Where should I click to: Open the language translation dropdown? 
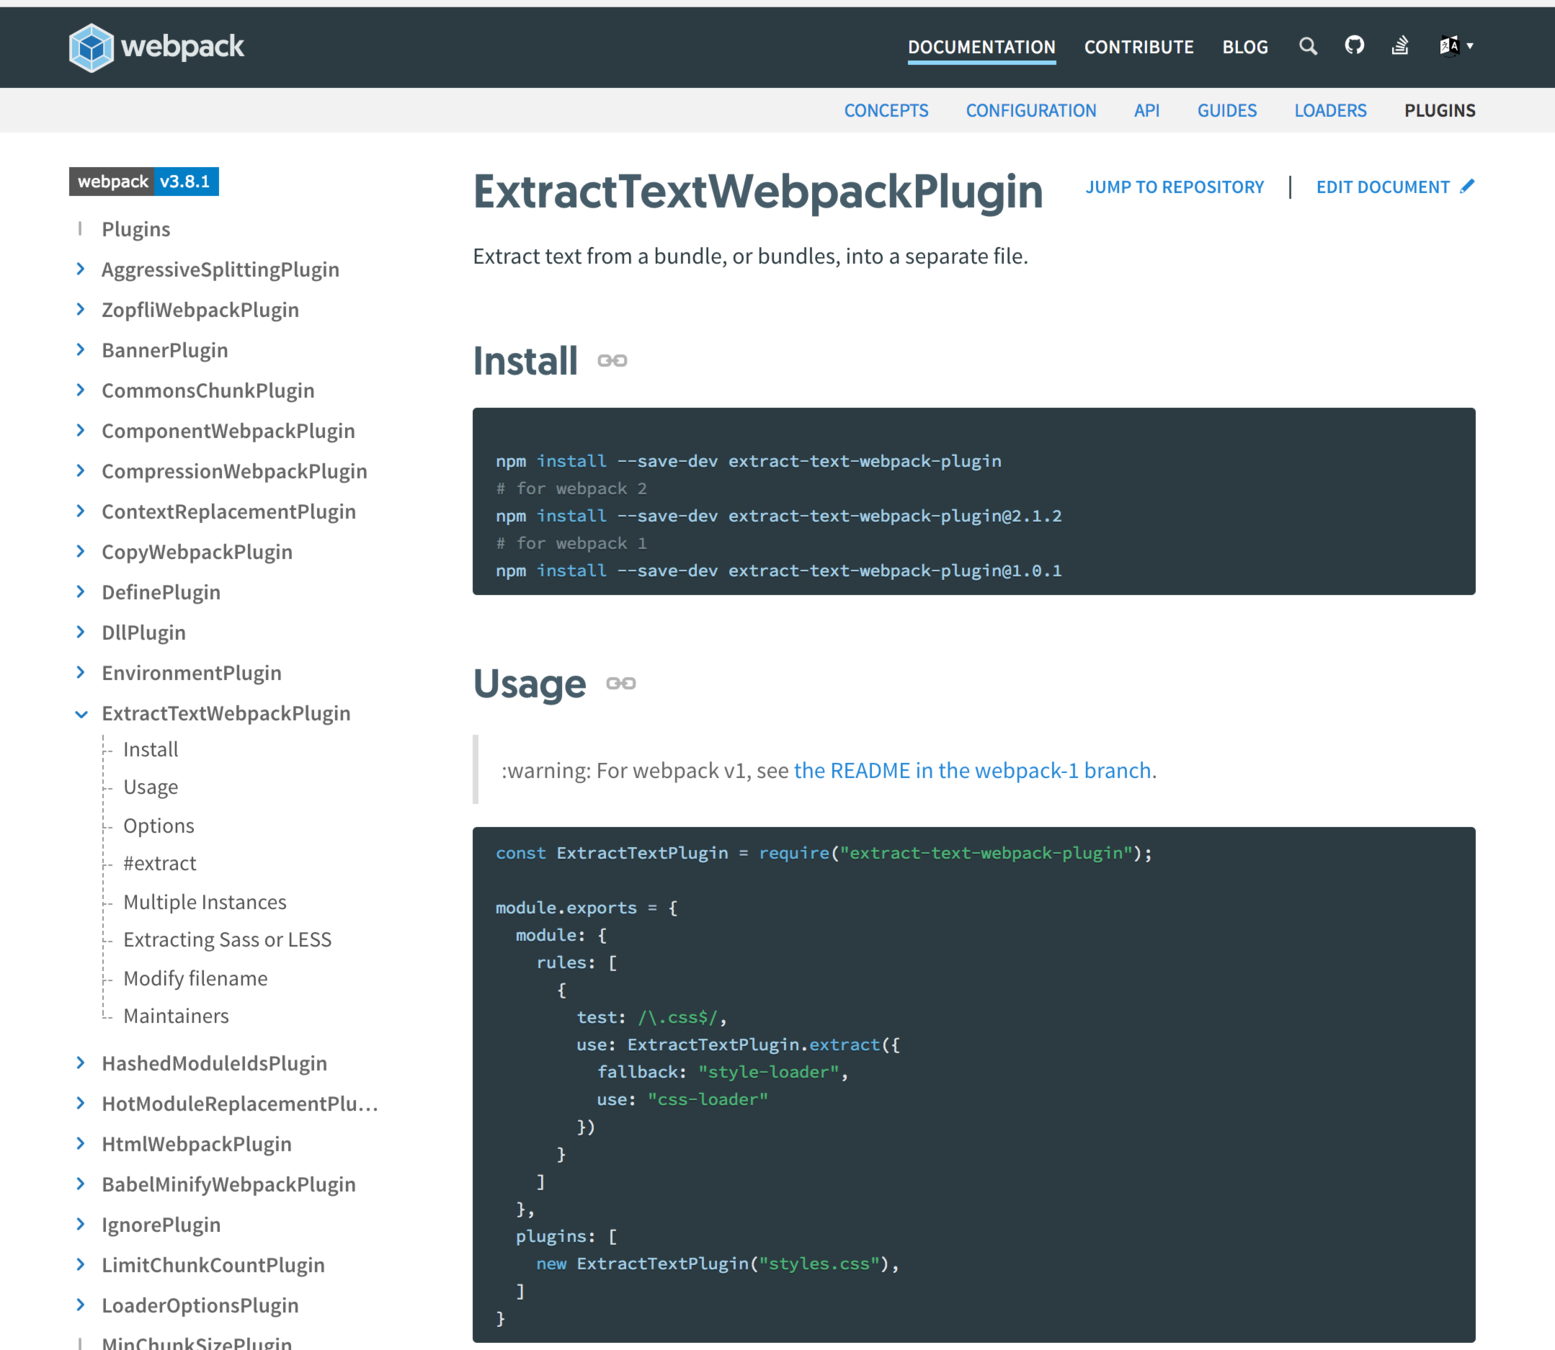pyautogui.click(x=1455, y=45)
